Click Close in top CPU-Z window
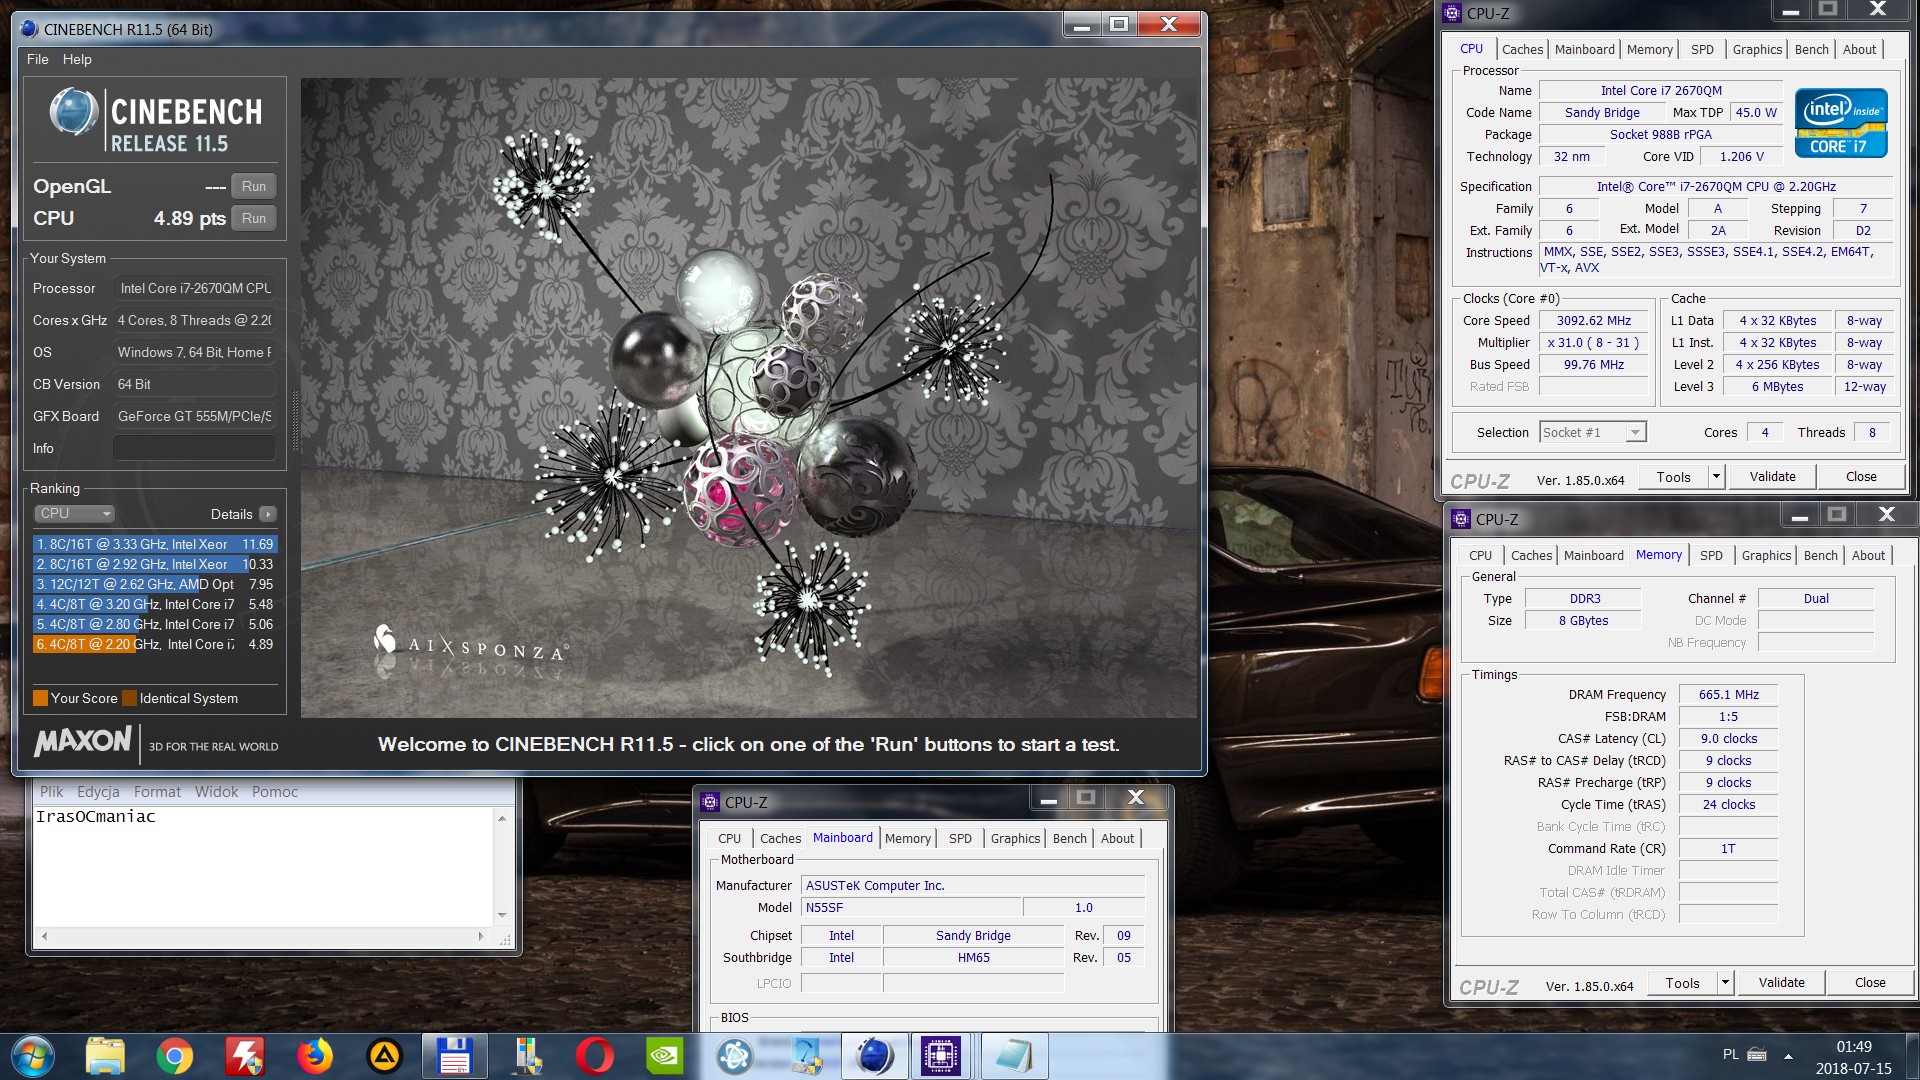Screen dimensions: 1920x1080 (x=1861, y=477)
